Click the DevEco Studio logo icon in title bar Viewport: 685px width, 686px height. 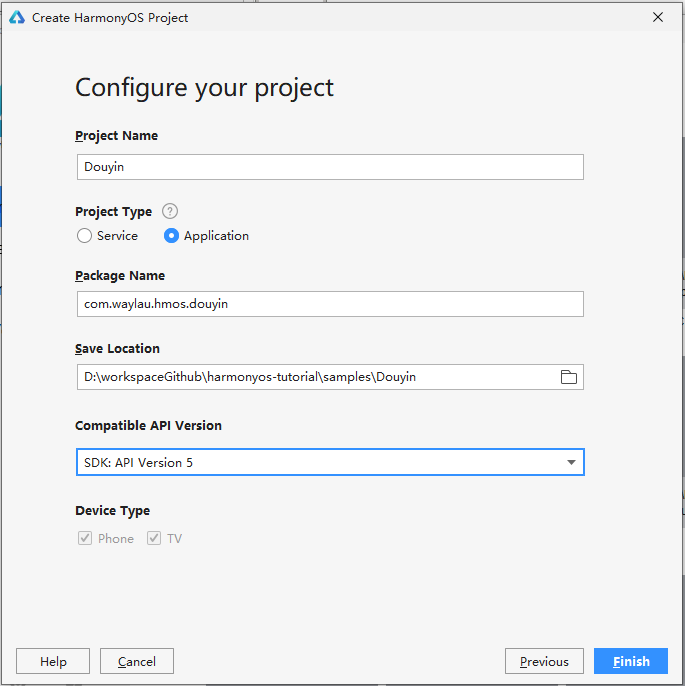(17, 18)
